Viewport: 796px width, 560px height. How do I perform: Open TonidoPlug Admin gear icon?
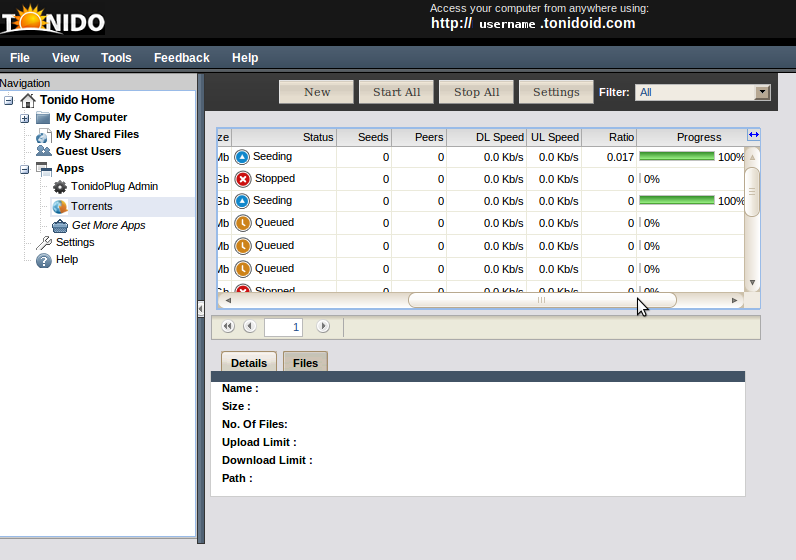tap(60, 187)
